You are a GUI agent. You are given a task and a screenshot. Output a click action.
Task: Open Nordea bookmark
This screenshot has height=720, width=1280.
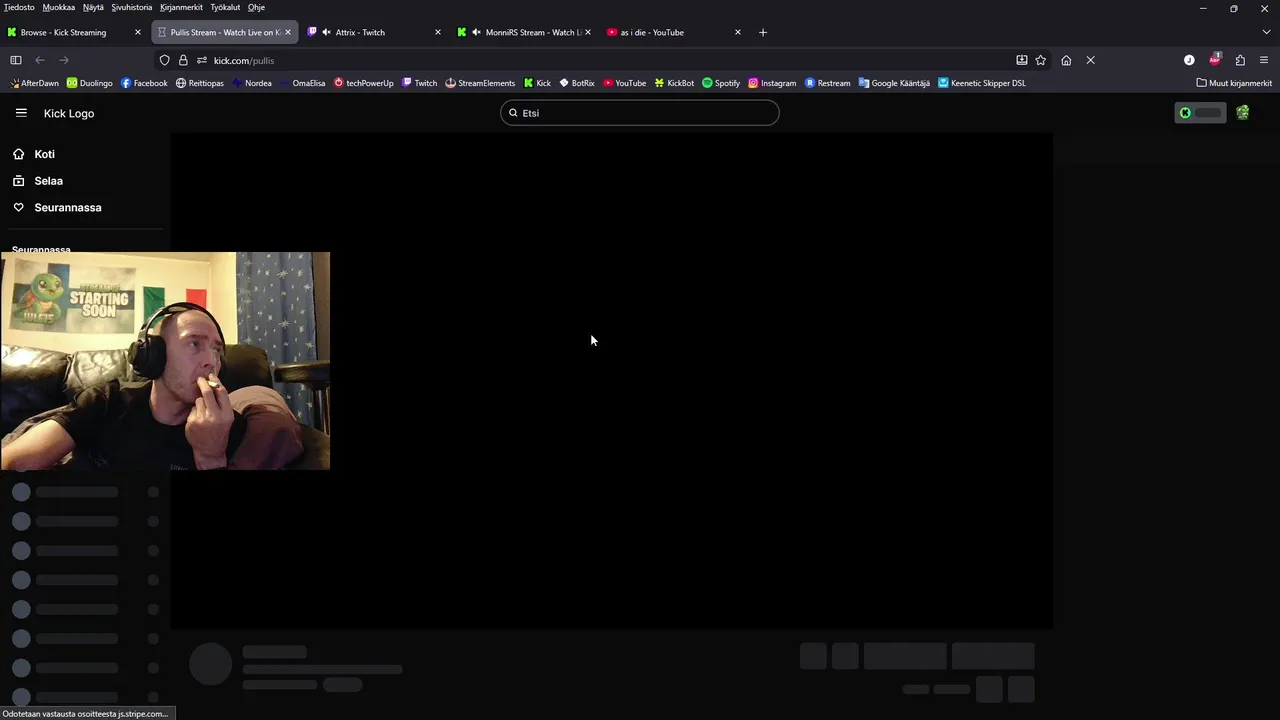tap(252, 83)
